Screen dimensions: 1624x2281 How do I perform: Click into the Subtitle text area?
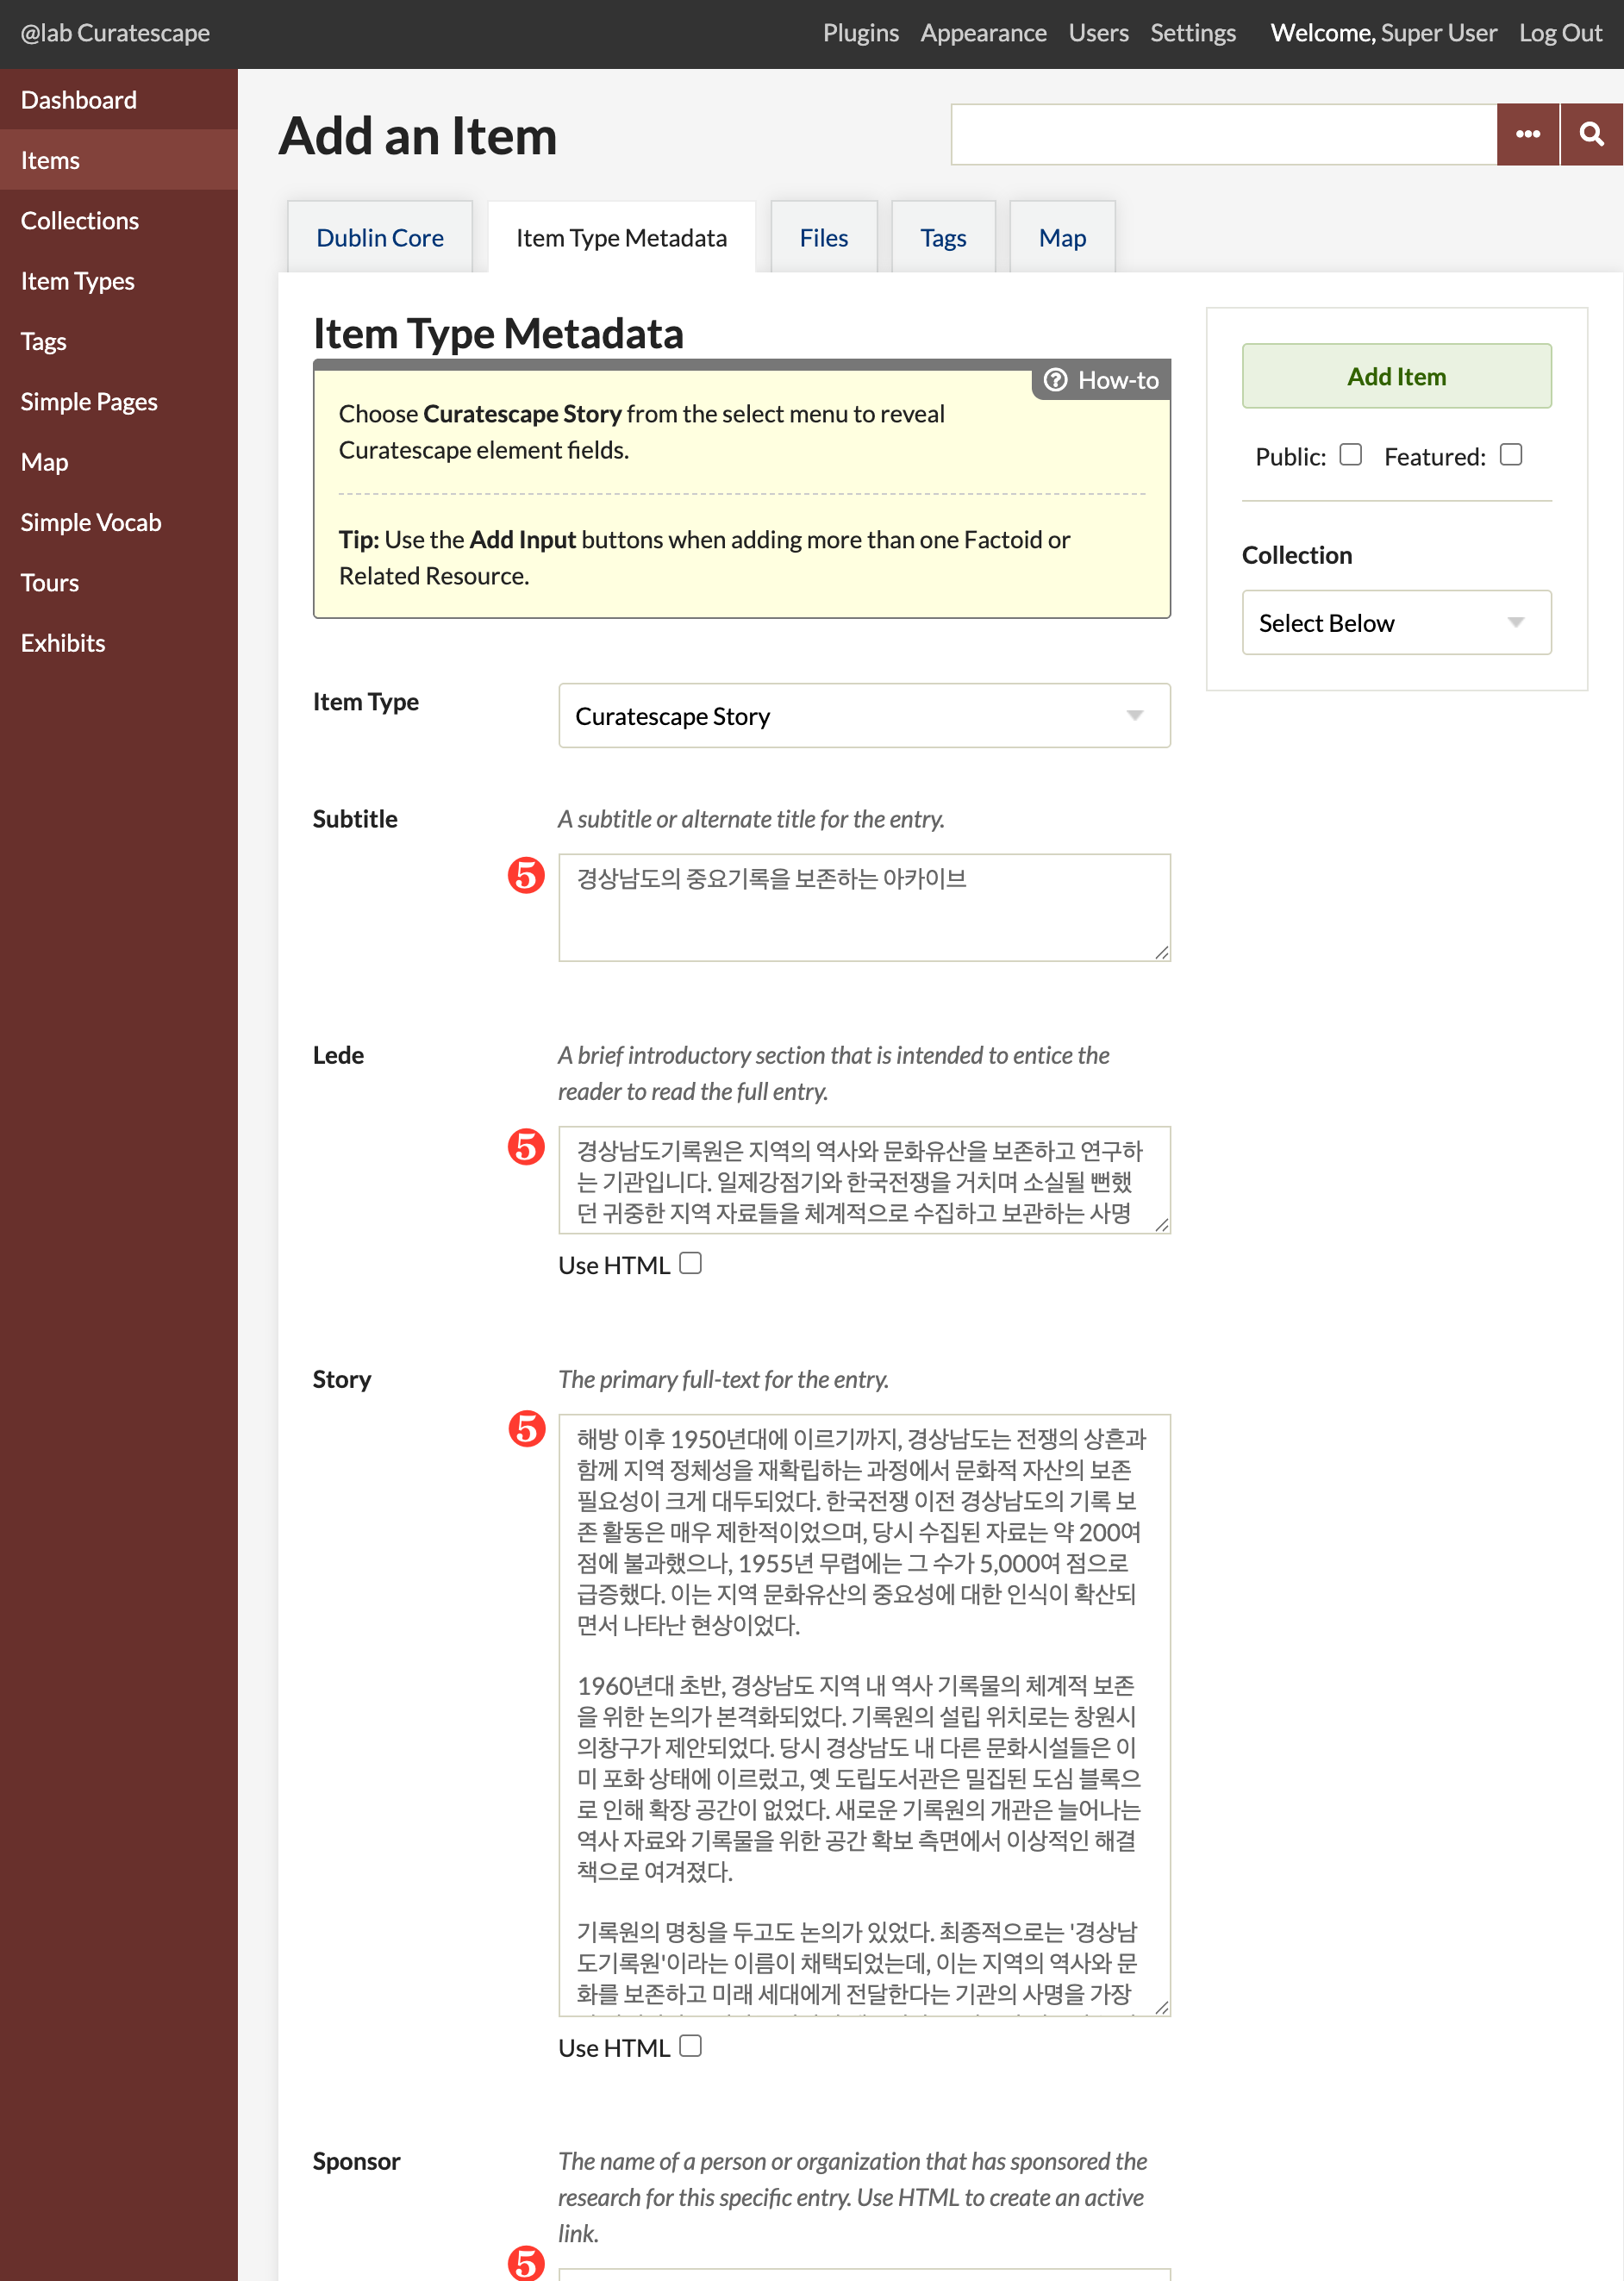[x=864, y=907]
